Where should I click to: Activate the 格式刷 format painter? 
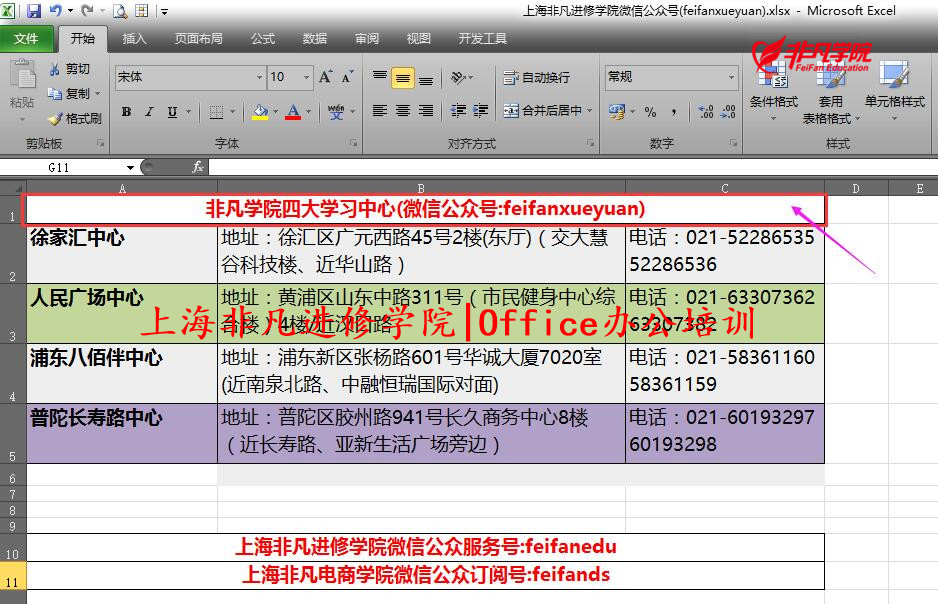click(x=75, y=118)
